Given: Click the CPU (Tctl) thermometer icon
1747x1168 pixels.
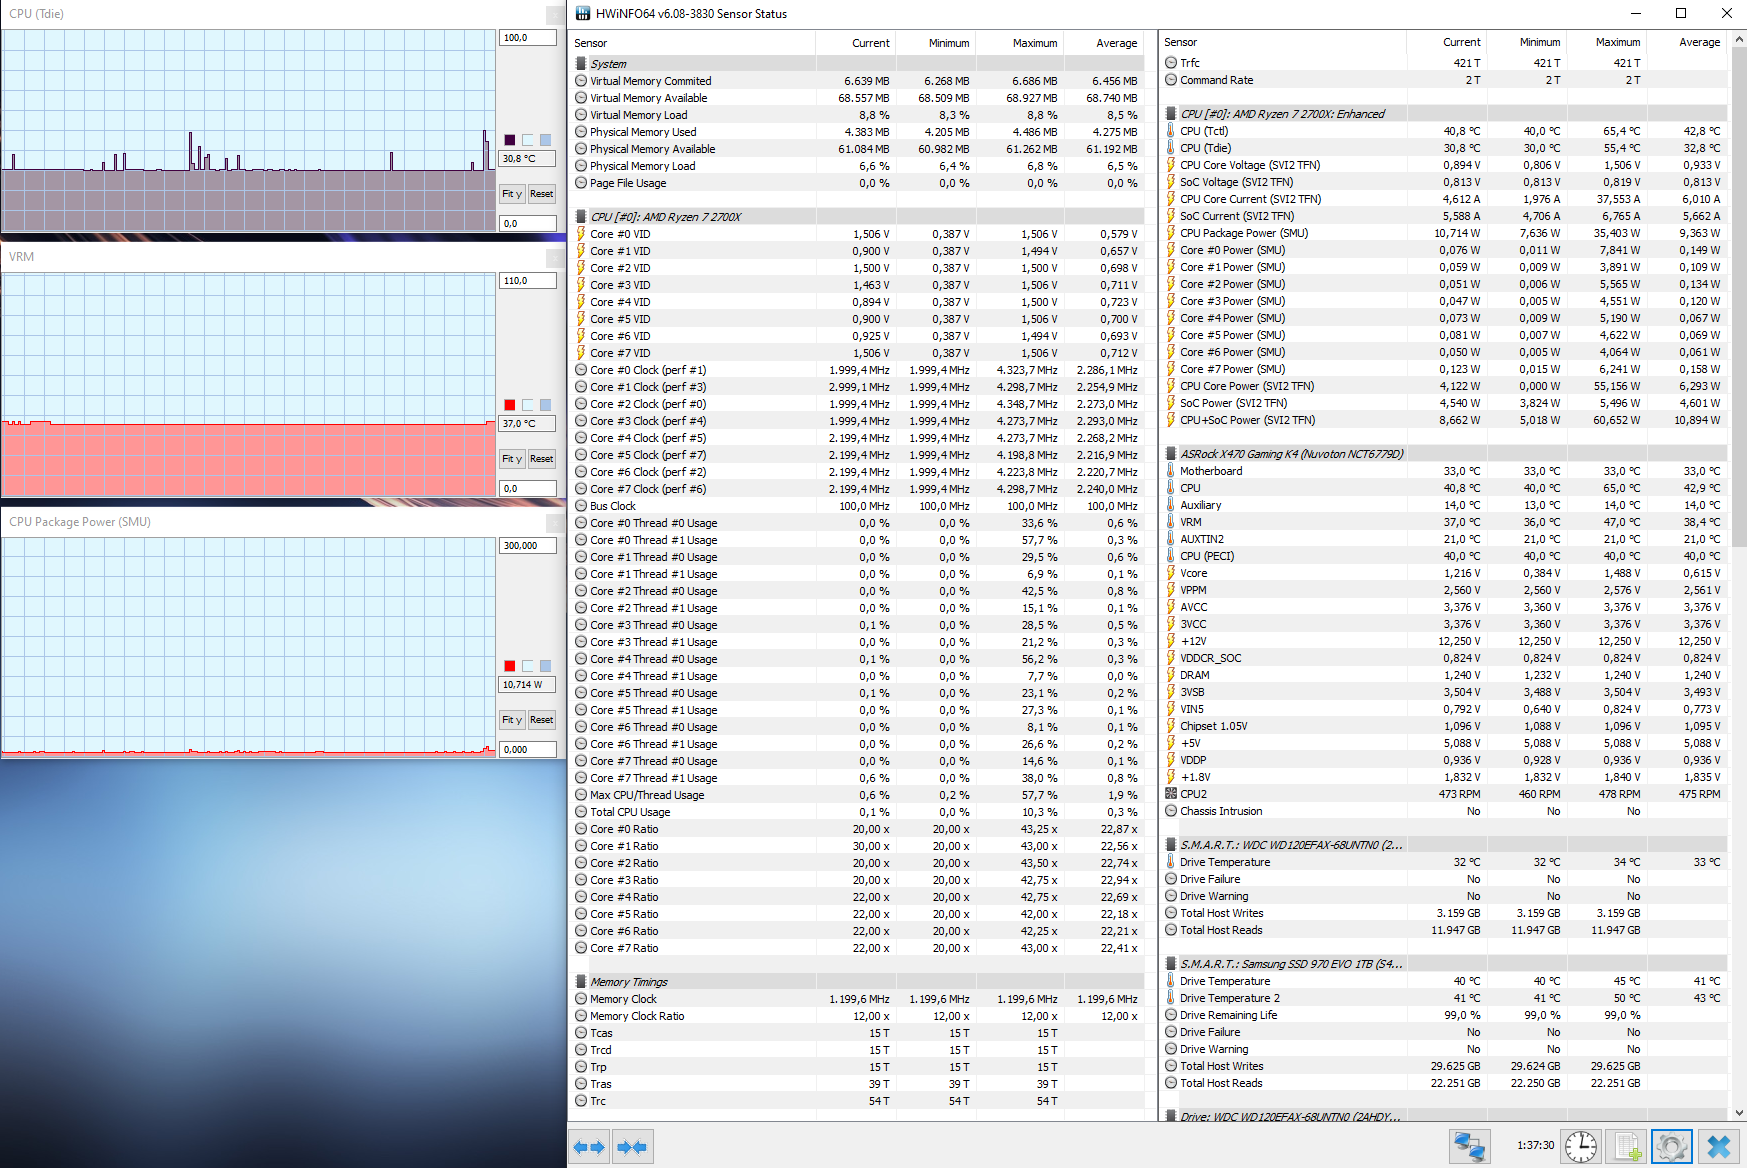Looking at the screenshot, I should [x=1171, y=131].
